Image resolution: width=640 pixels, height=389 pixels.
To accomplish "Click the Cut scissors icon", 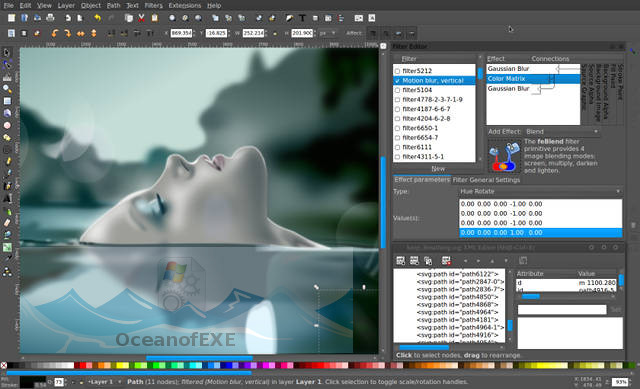I will point(141,18).
